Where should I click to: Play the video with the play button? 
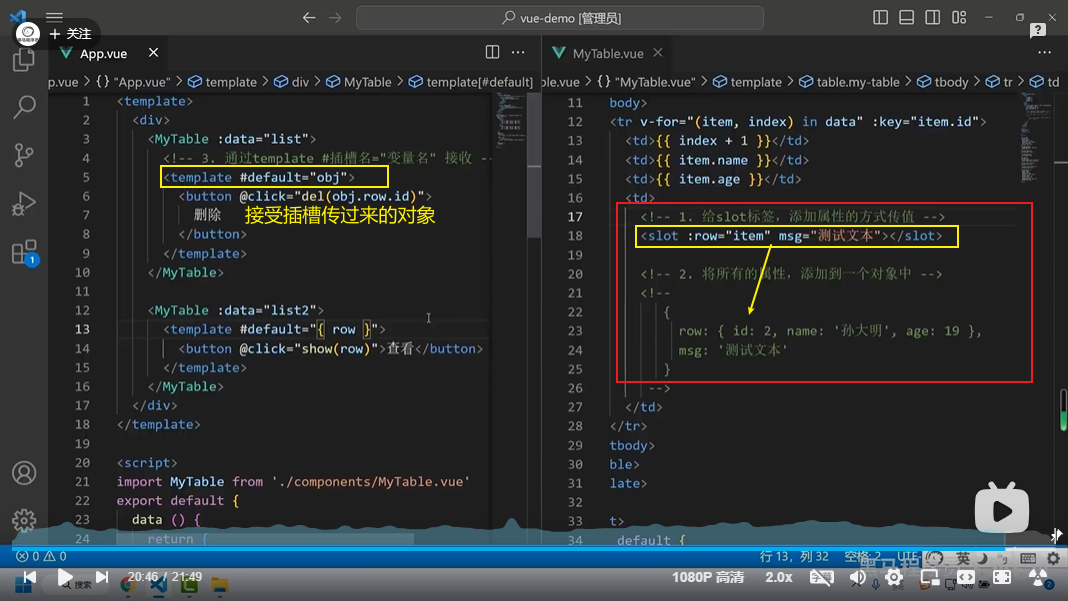(x=65, y=577)
